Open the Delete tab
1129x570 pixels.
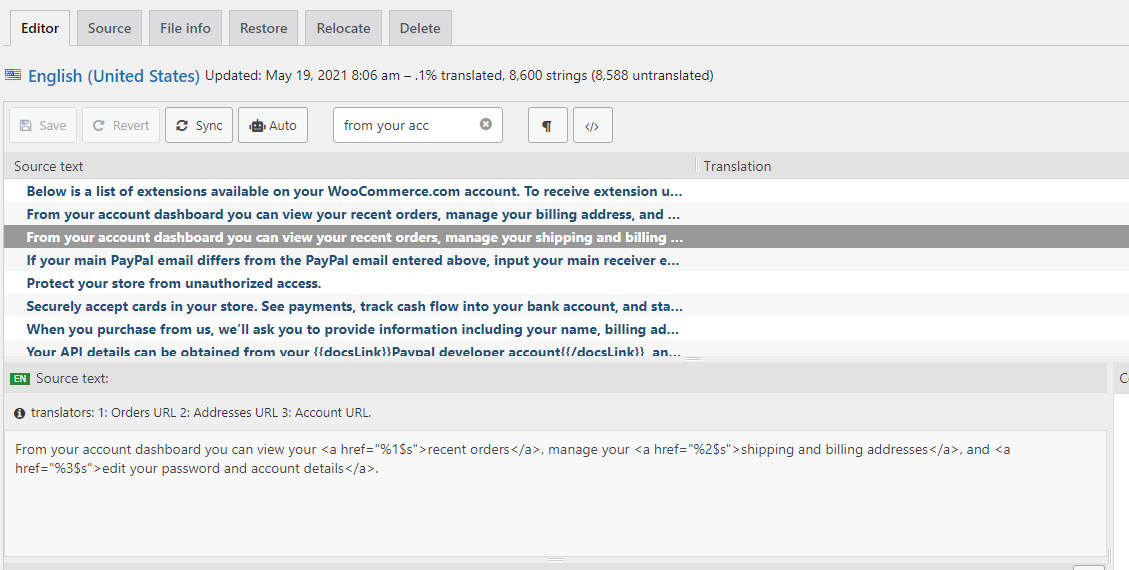click(420, 28)
